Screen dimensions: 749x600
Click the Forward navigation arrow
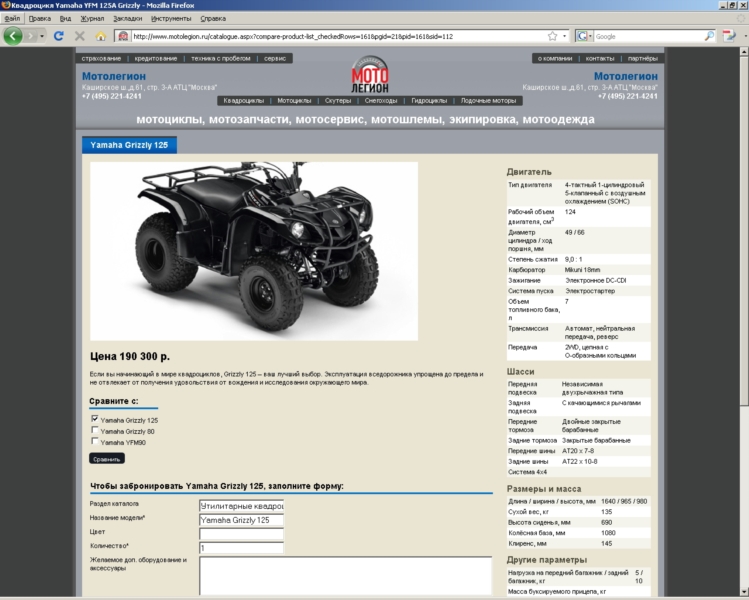coord(31,36)
